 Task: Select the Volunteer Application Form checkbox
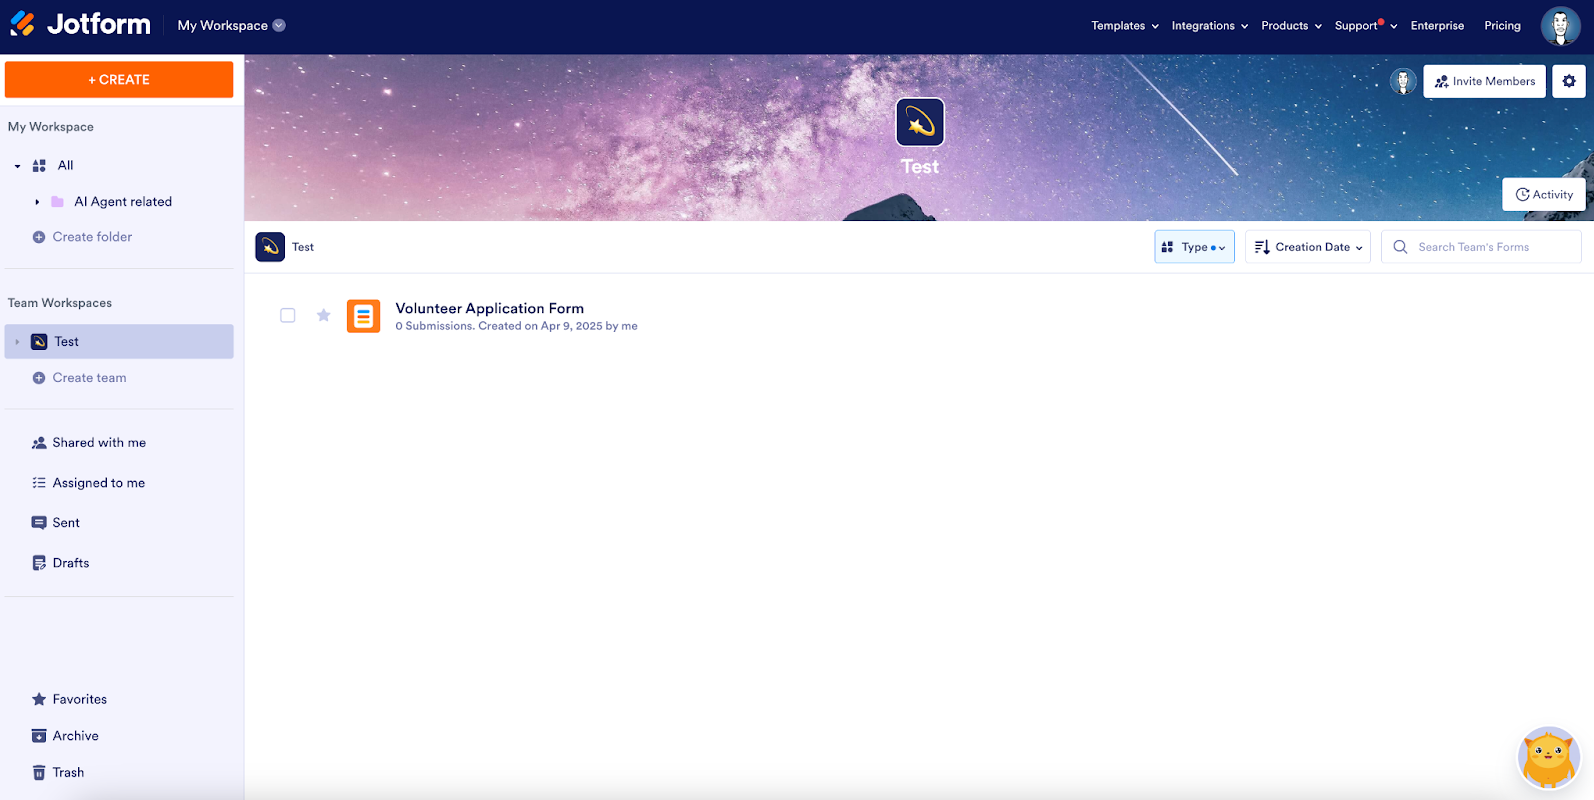coord(288,315)
